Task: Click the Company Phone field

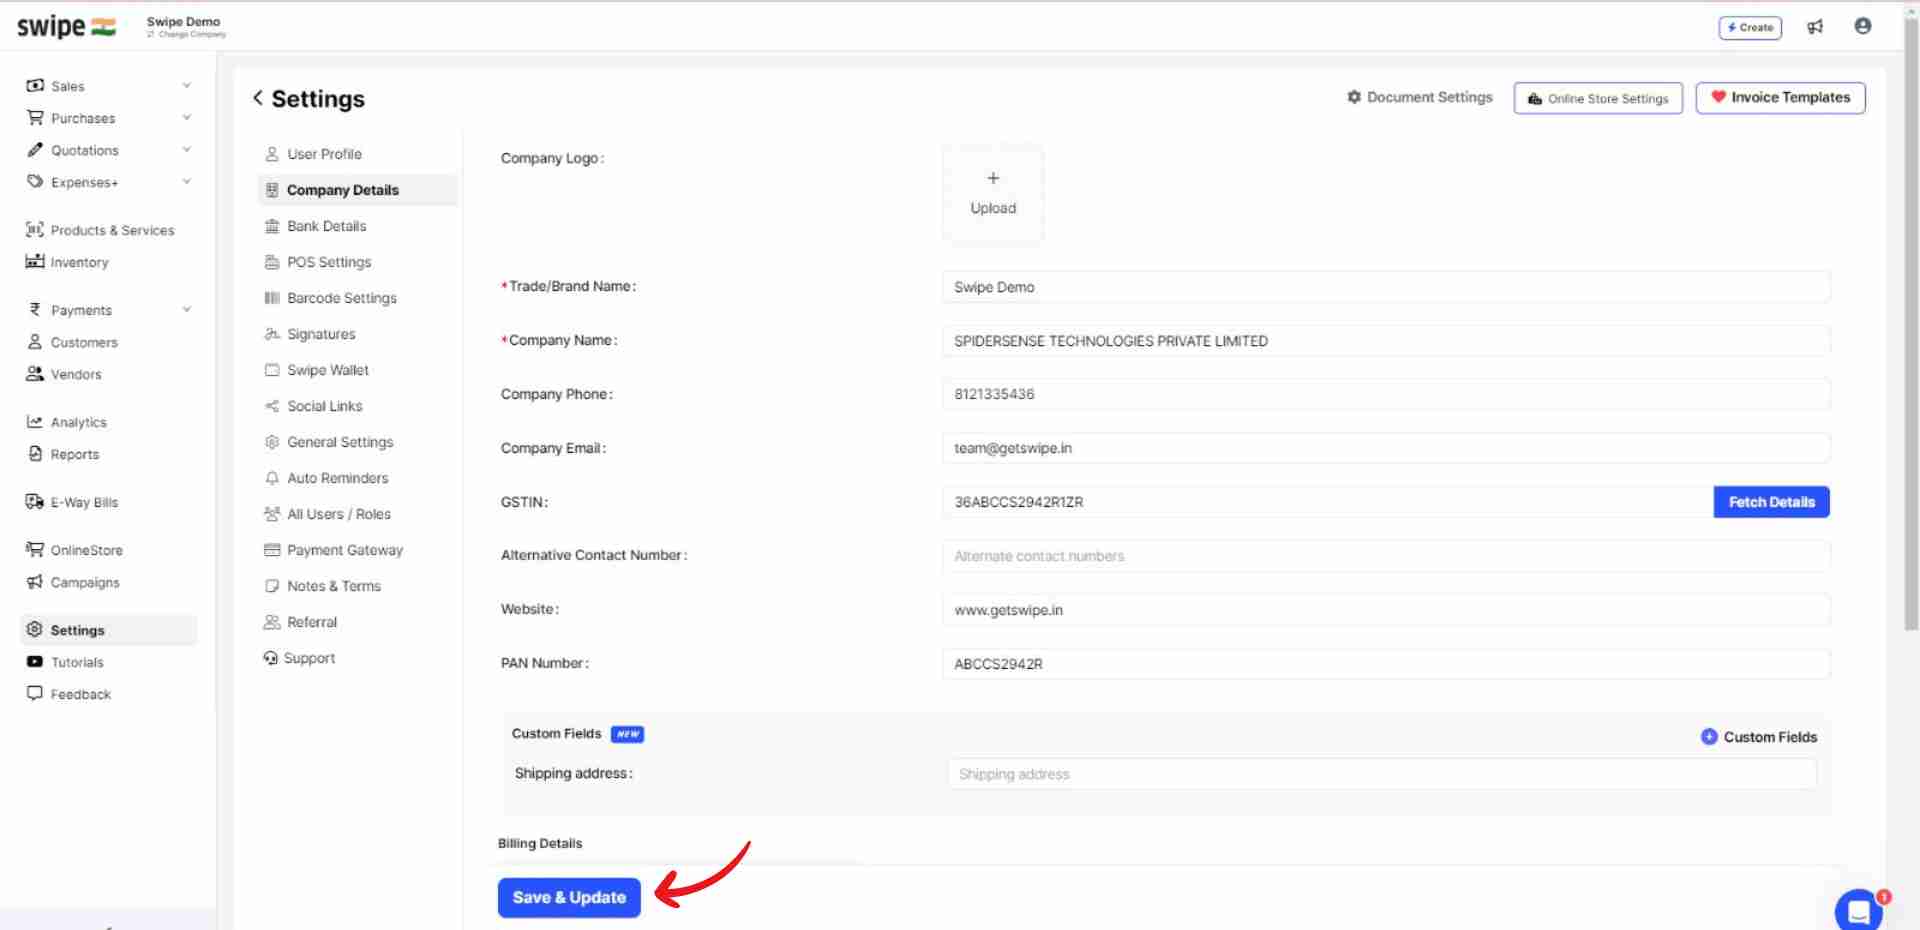Action: (1386, 394)
